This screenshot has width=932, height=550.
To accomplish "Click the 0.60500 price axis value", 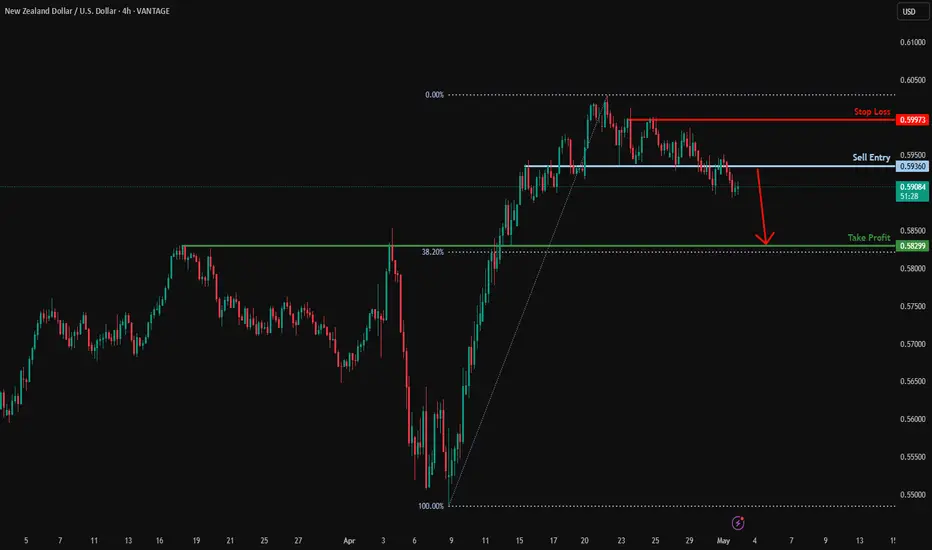I will [912, 80].
